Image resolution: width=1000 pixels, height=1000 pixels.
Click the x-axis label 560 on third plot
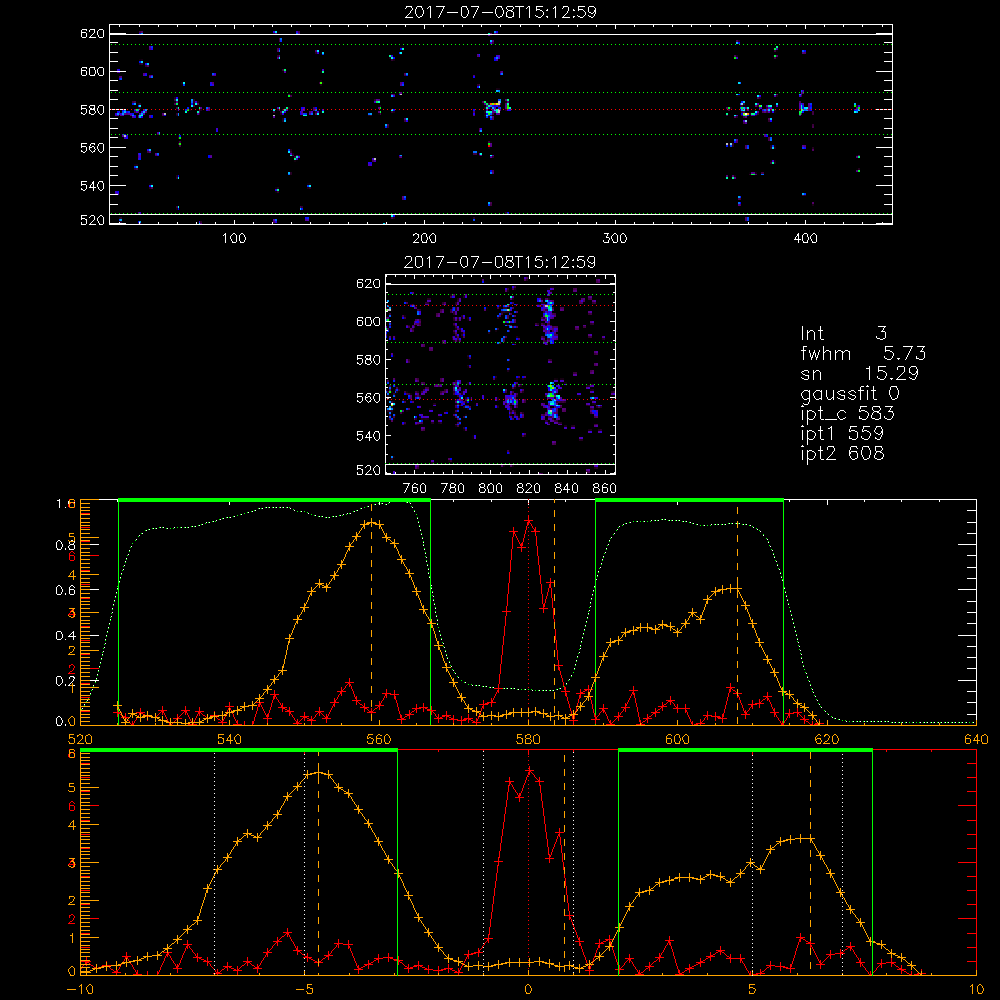tap(379, 740)
